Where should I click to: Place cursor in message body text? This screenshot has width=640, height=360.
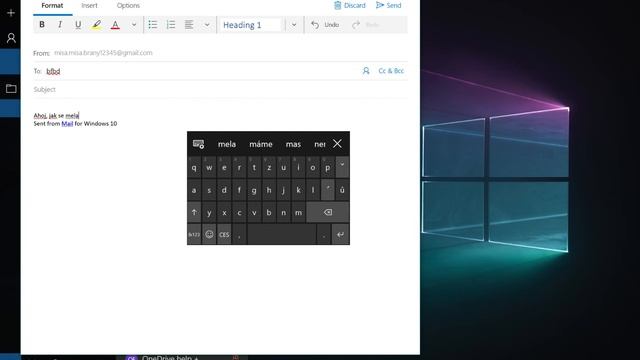pyautogui.click(x=56, y=116)
